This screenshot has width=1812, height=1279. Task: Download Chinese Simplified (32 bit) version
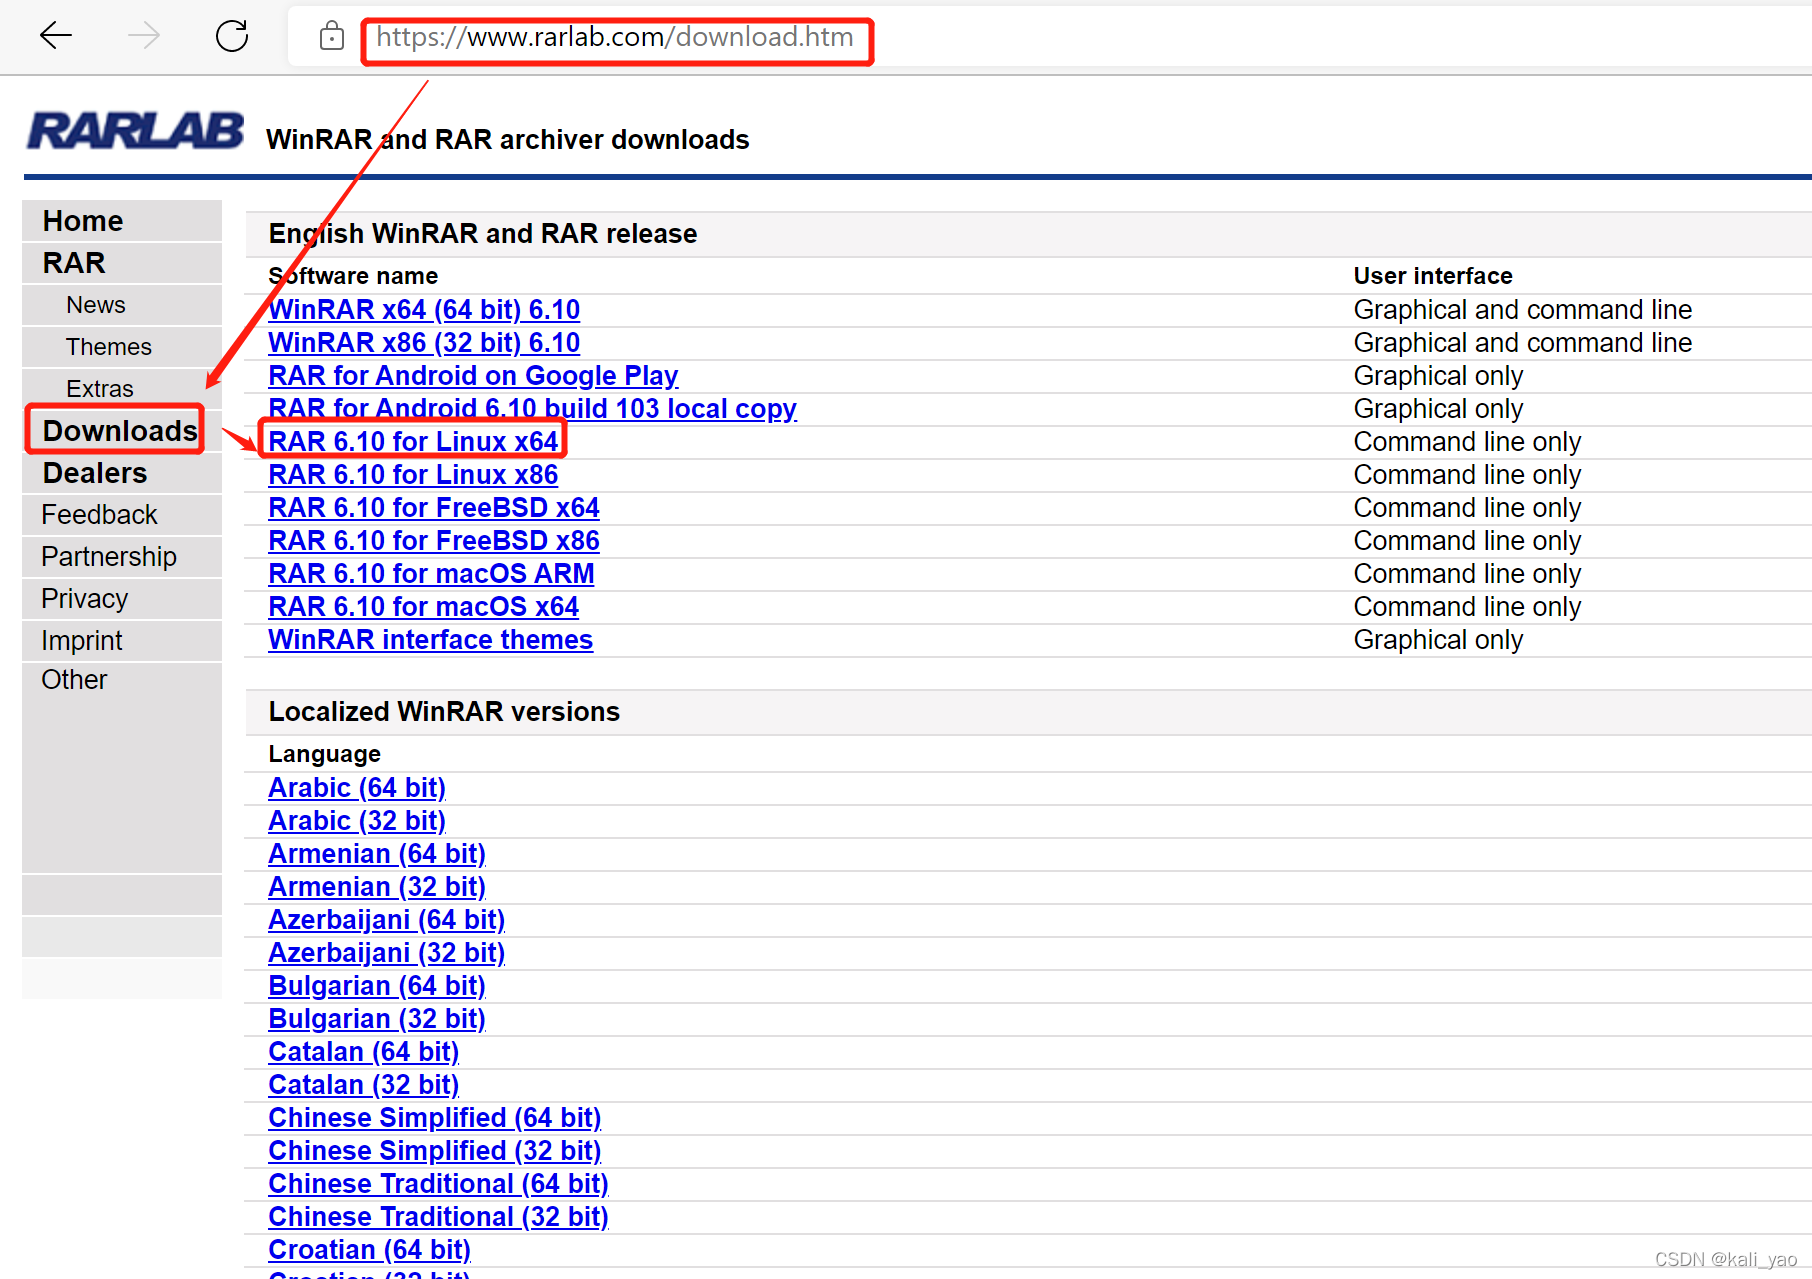pyautogui.click(x=434, y=1151)
